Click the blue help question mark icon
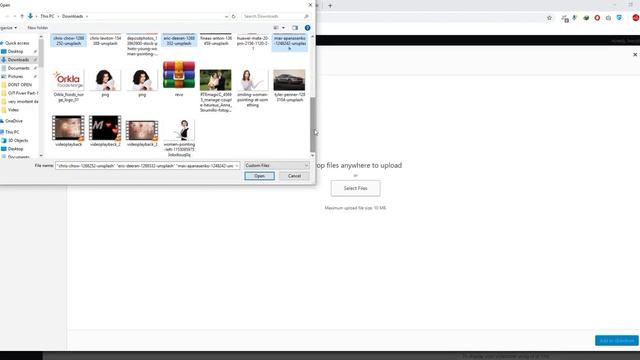 307,28
